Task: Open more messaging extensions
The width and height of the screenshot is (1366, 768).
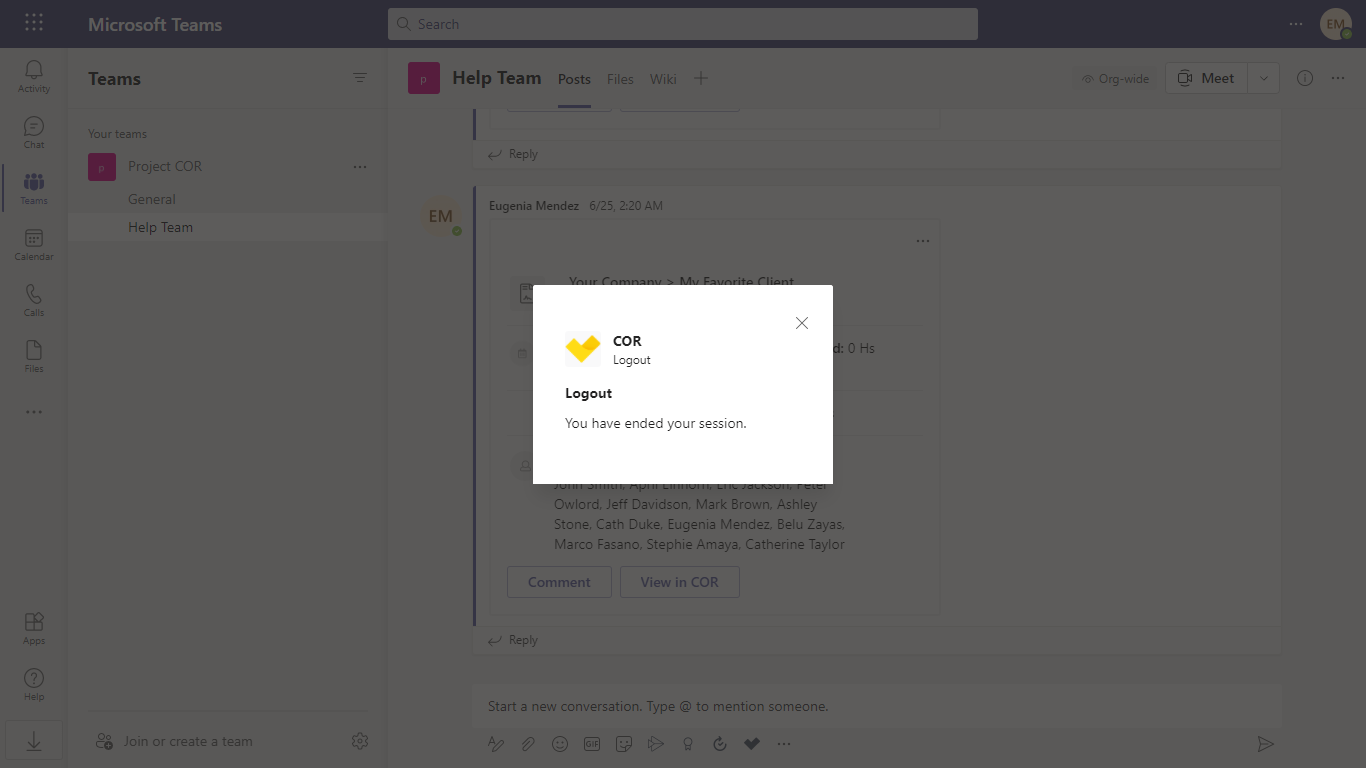Action: 784,744
